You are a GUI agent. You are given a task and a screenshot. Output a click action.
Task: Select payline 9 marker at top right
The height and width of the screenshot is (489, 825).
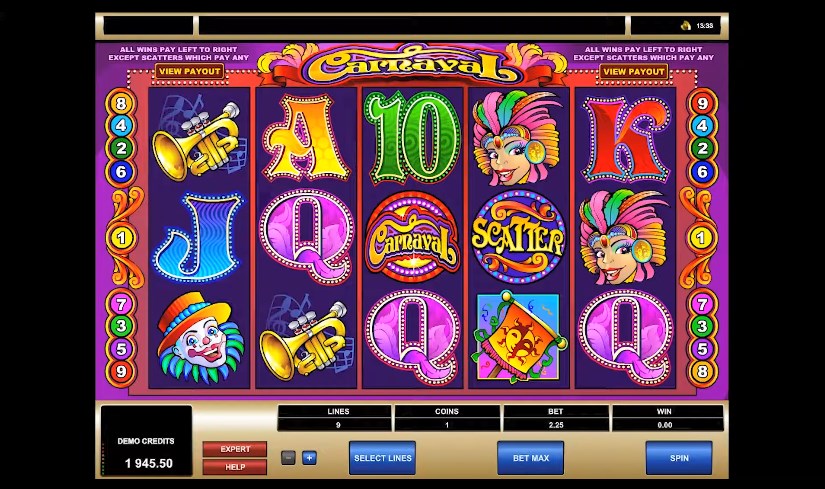702,103
